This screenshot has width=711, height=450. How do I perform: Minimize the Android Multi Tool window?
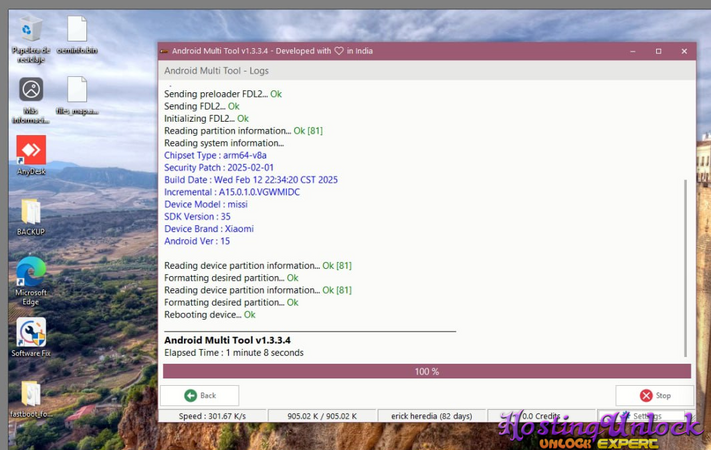click(x=633, y=51)
